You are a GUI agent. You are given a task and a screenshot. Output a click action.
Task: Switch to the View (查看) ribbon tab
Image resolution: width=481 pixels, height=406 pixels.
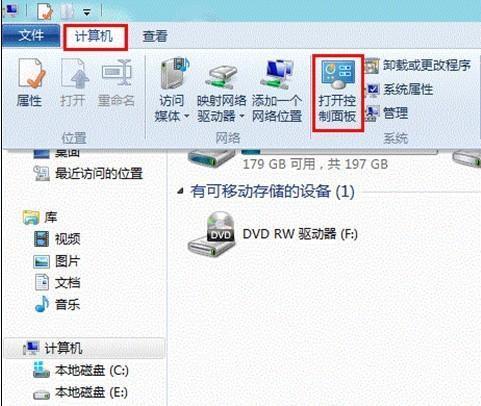155,36
